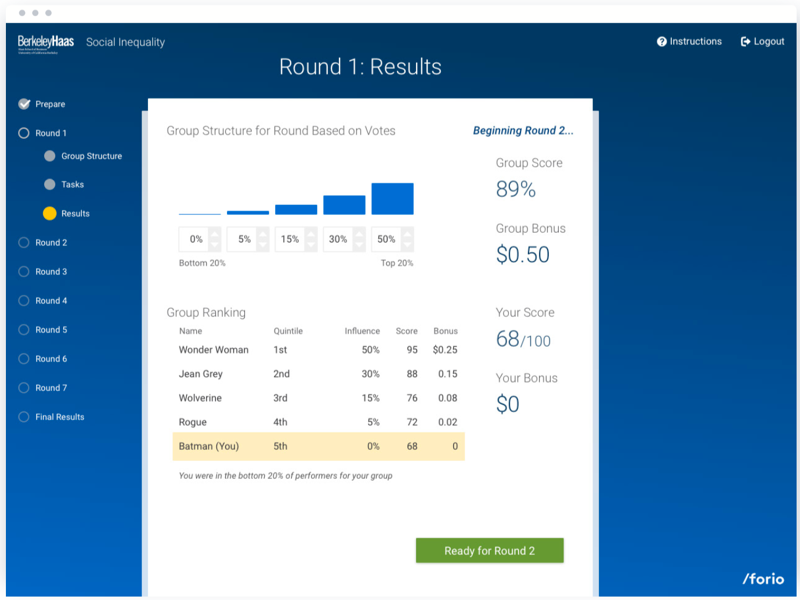The width and height of the screenshot is (800, 600).
Task: Select the Round 4 circle in sidebar
Action: [x=24, y=301]
